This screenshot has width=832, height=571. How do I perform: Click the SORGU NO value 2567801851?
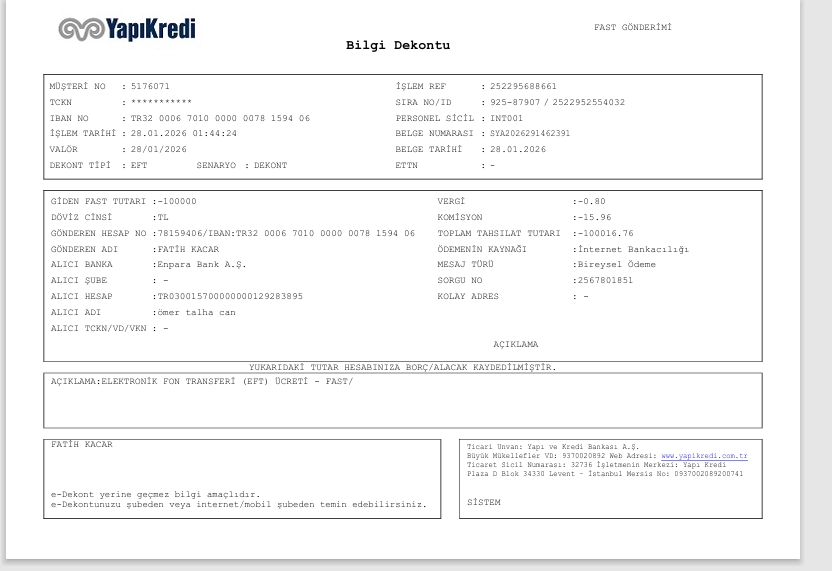pyautogui.click(x=605, y=280)
